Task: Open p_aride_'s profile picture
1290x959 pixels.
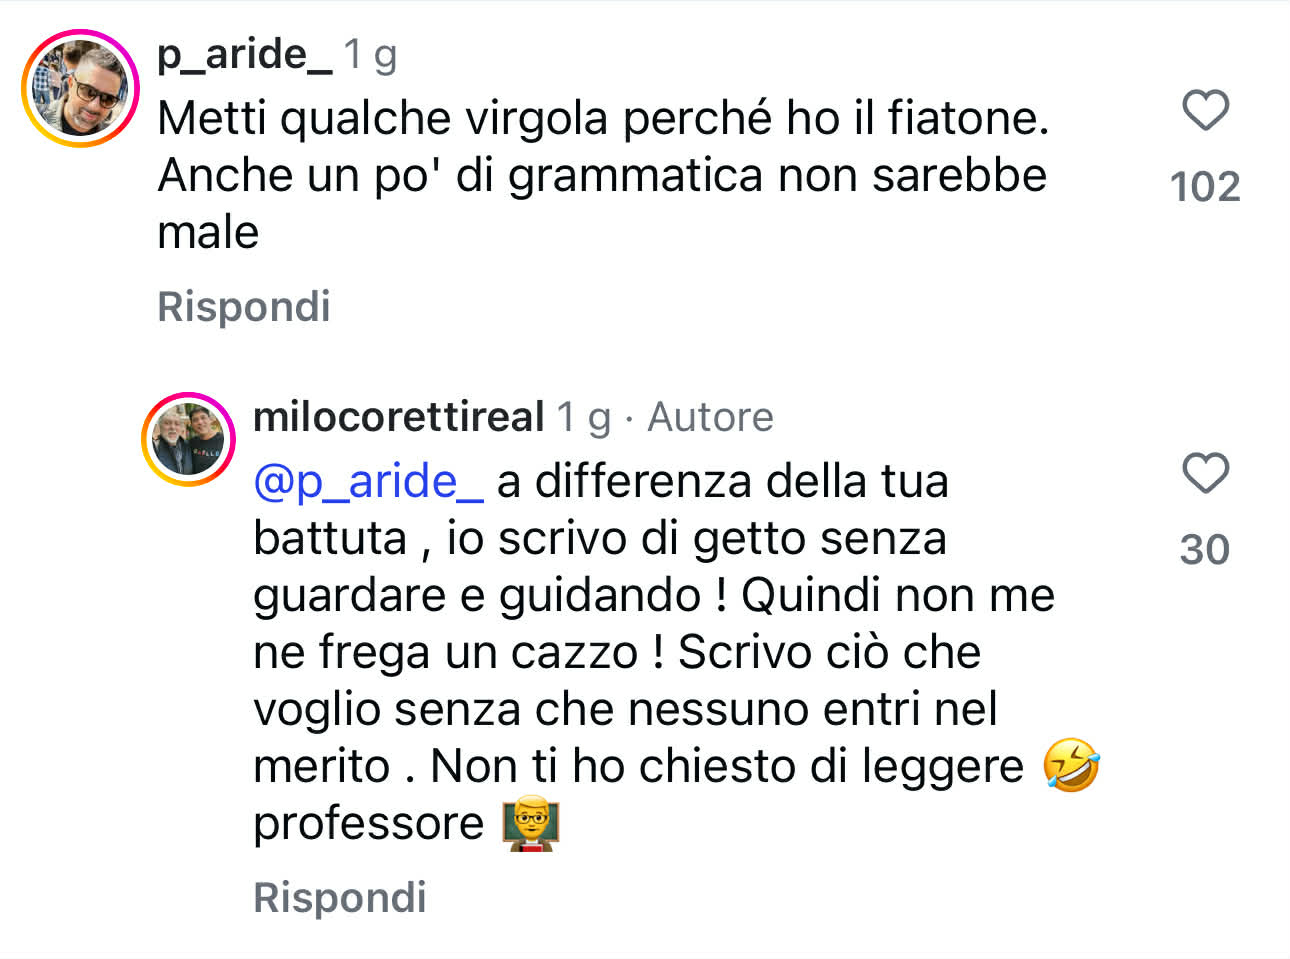Action: point(81,89)
